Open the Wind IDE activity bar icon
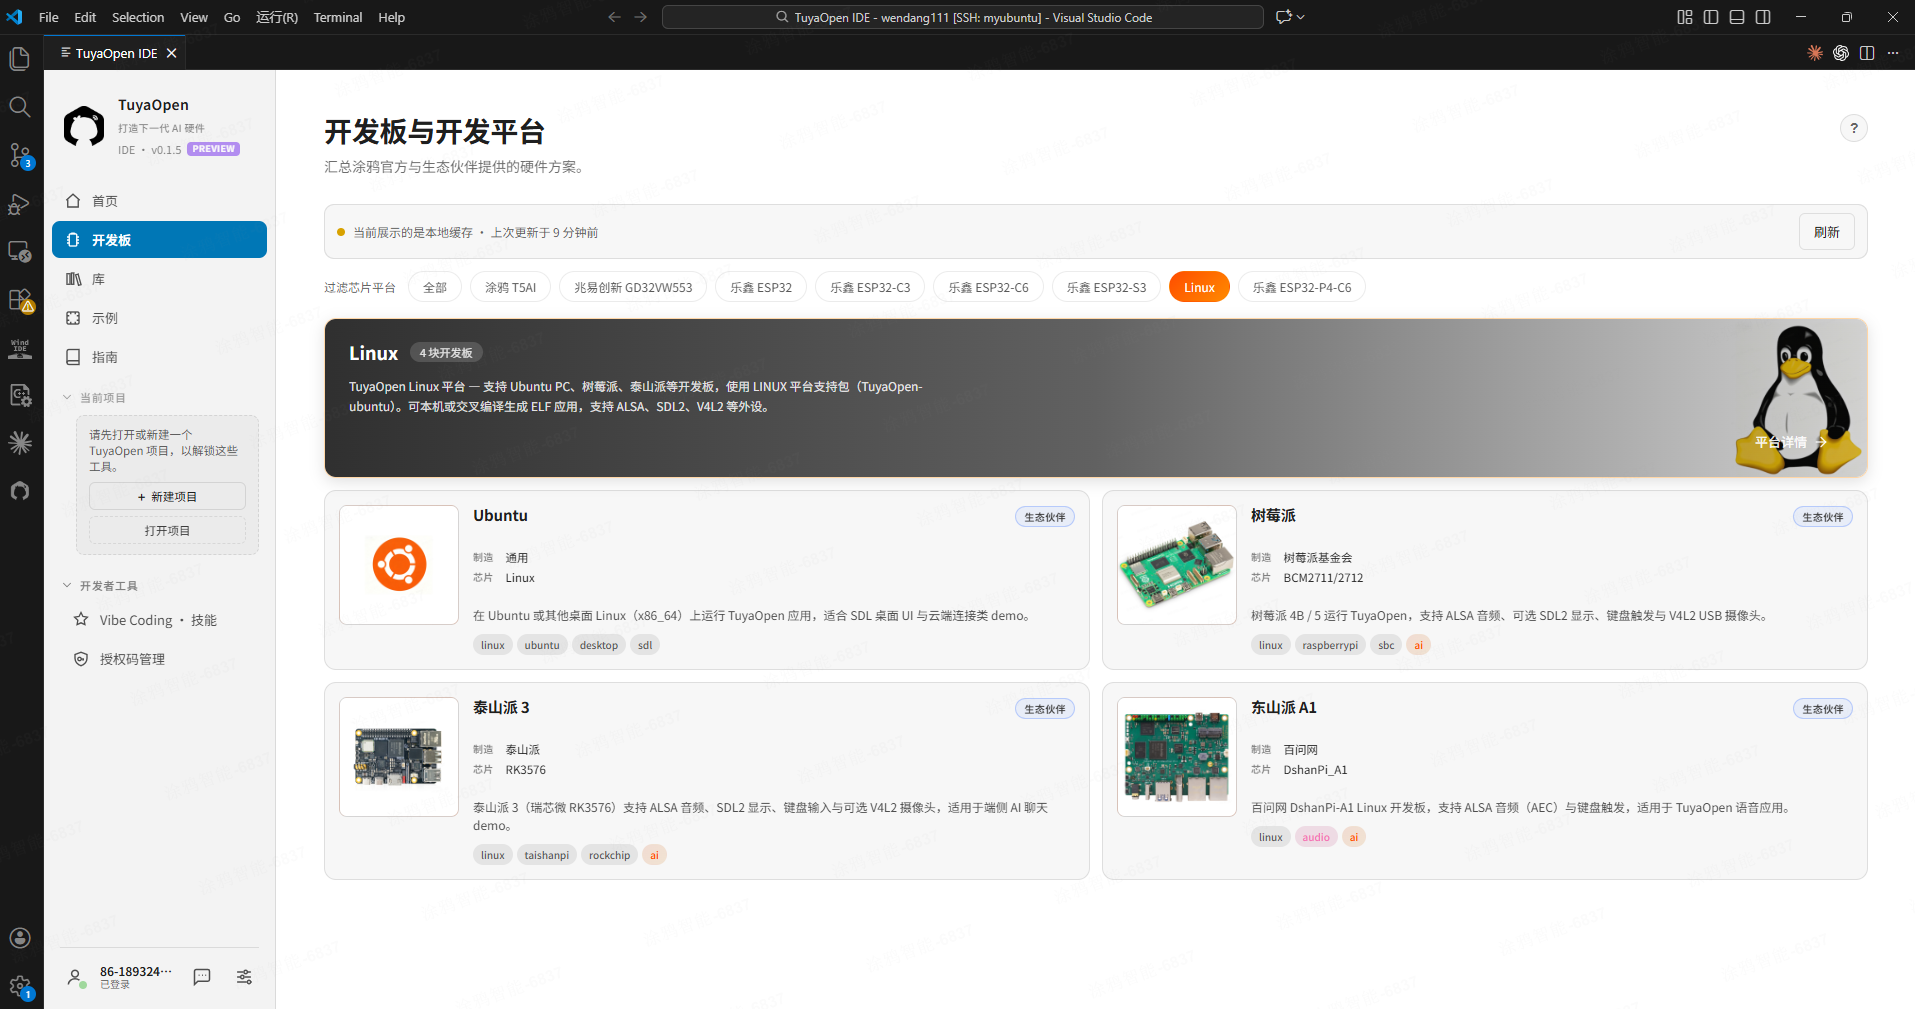Image resolution: width=1915 pixels, height=1009 pixels. [x=20, y=347]
